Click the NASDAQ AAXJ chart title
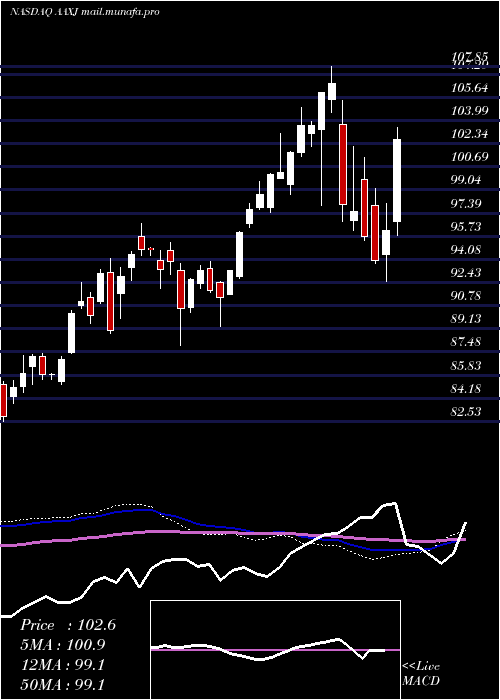Screen dimensions: 500x700 84,12
